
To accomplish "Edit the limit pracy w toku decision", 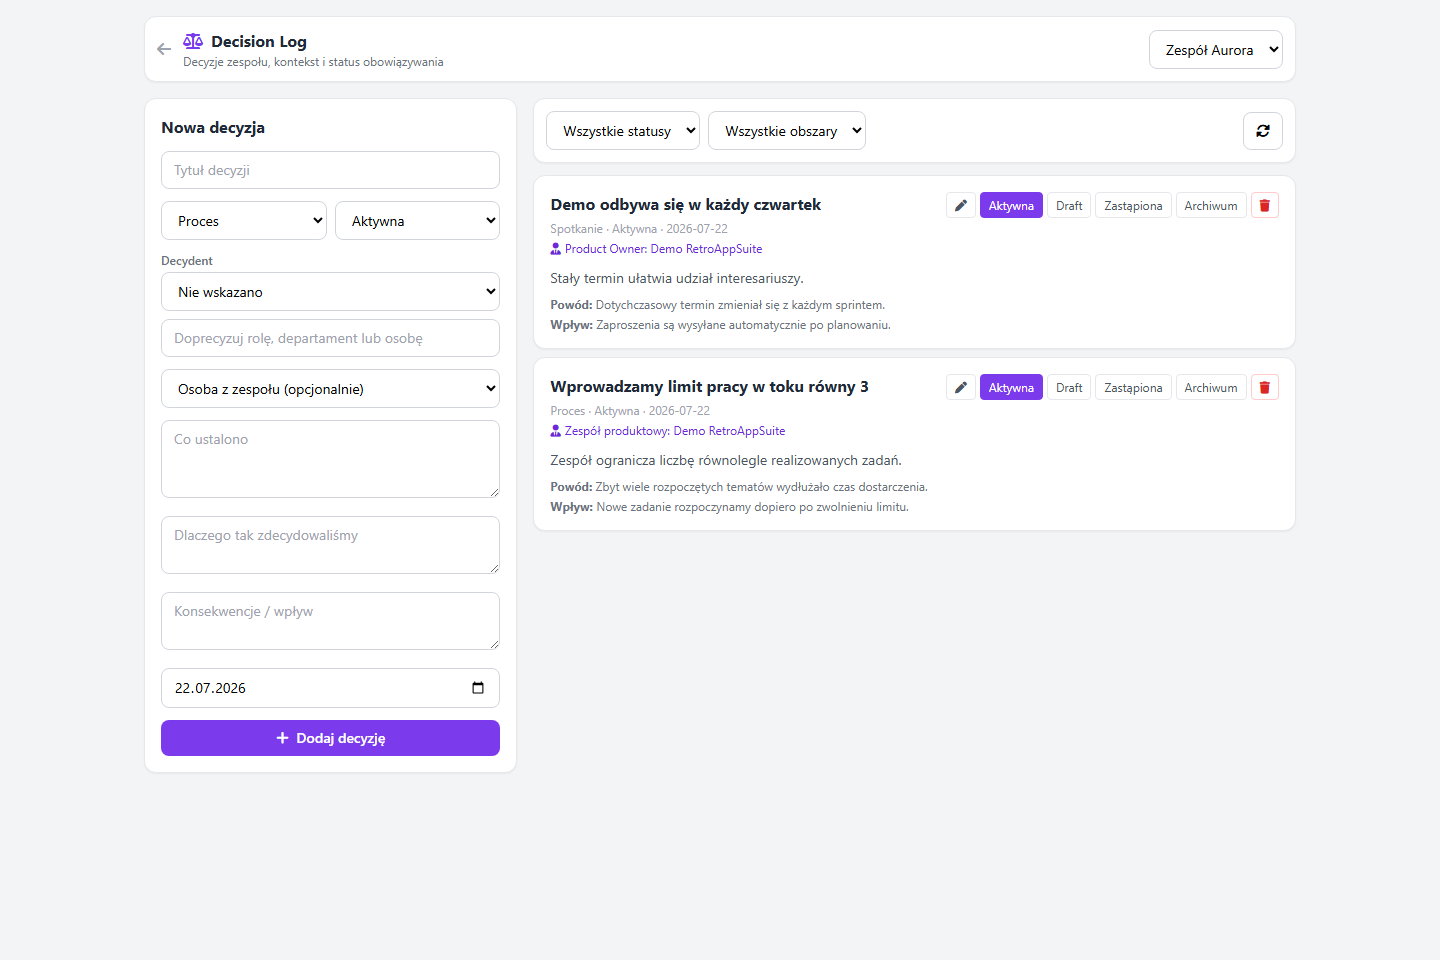I will (x=961, y=387).
